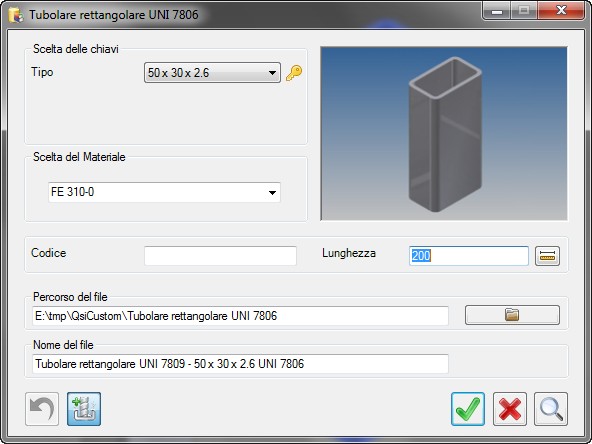Click the Lunghezza field showing 200
592x444 pixels.
[469, 256]
